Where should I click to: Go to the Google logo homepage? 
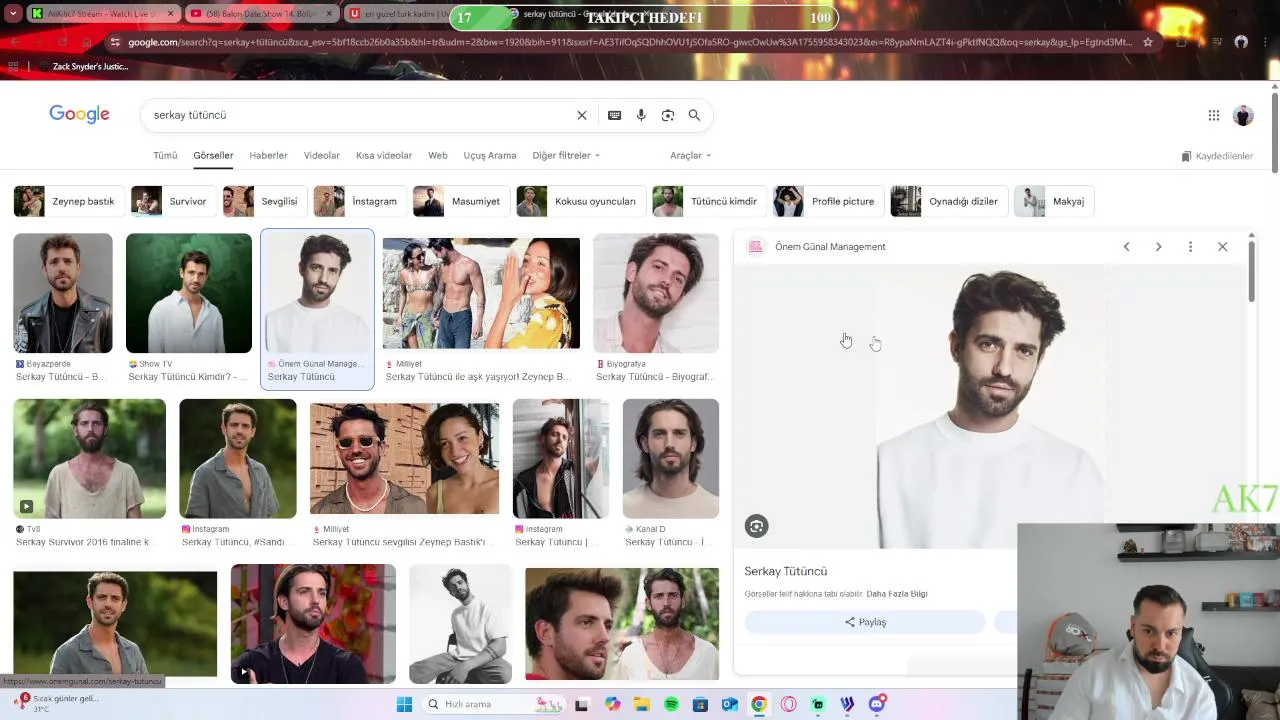click(79, 114)
